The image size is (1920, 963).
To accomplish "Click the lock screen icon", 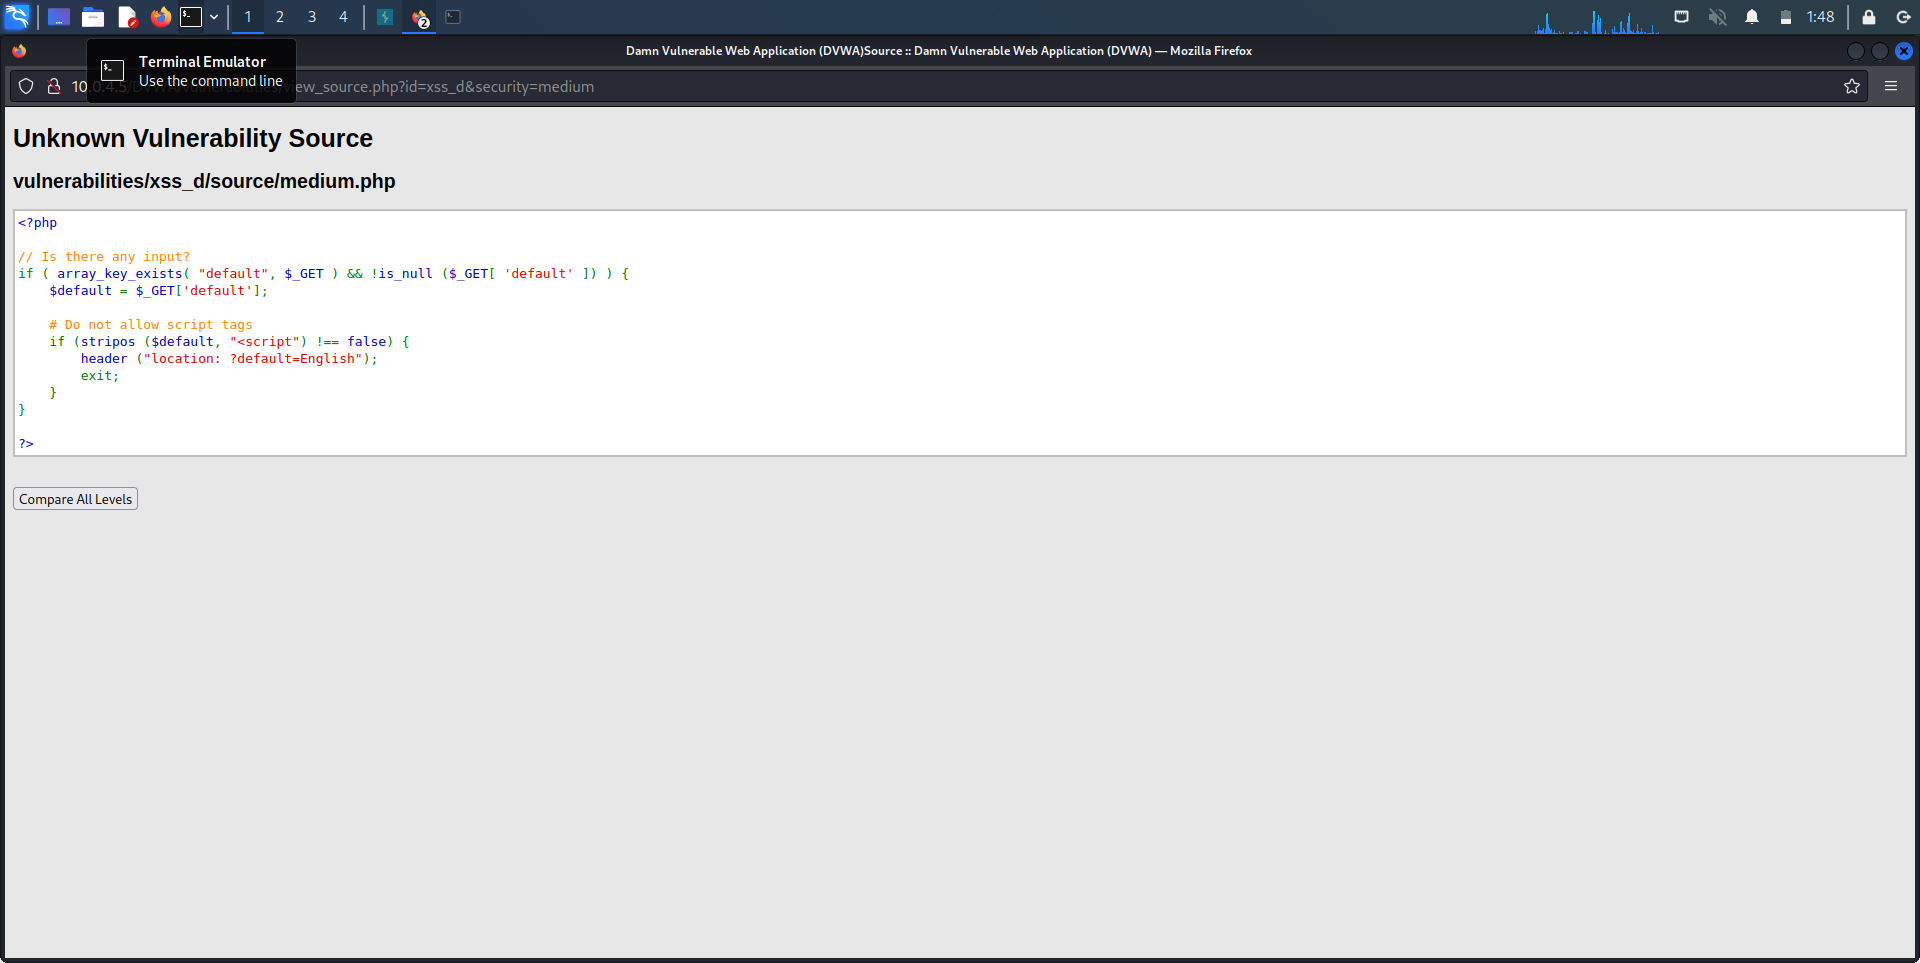I will click(1868, 17).
